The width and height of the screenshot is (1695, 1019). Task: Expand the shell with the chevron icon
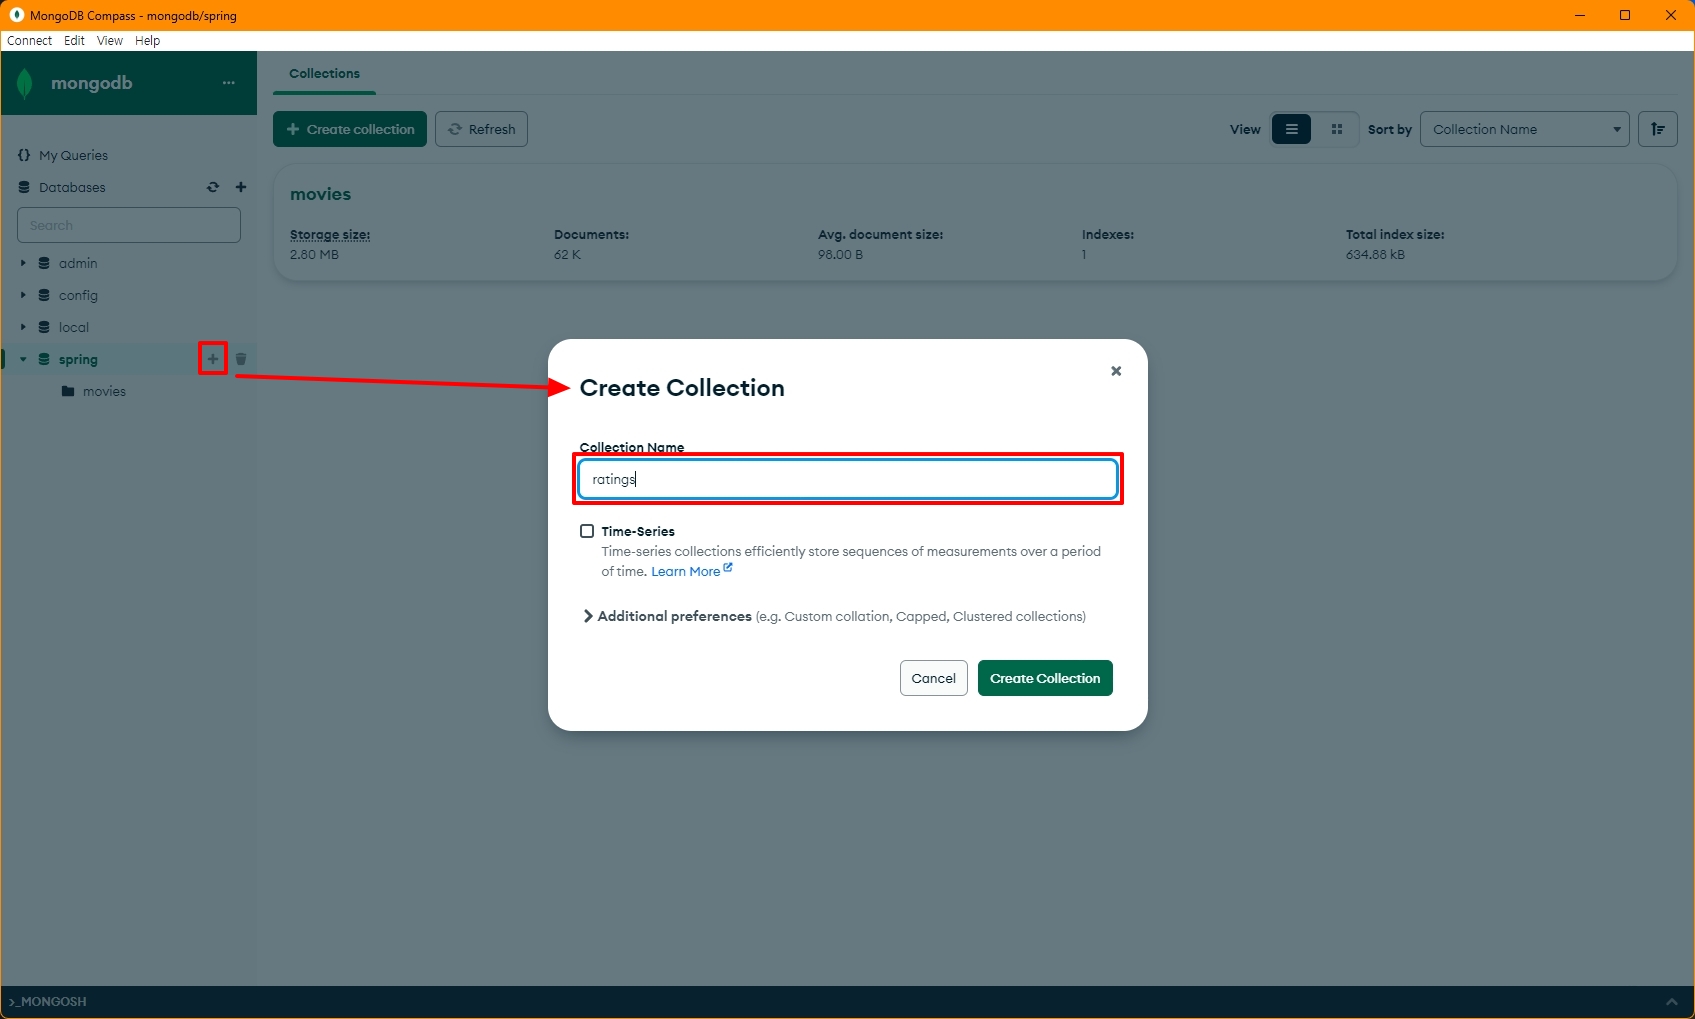[x=1671, y=1002]
